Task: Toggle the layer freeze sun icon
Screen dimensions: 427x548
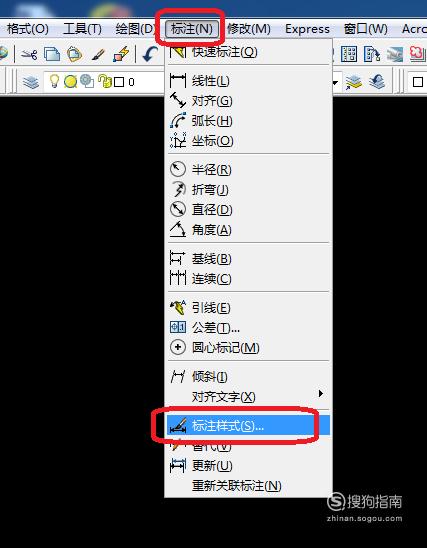Action: 70,82
